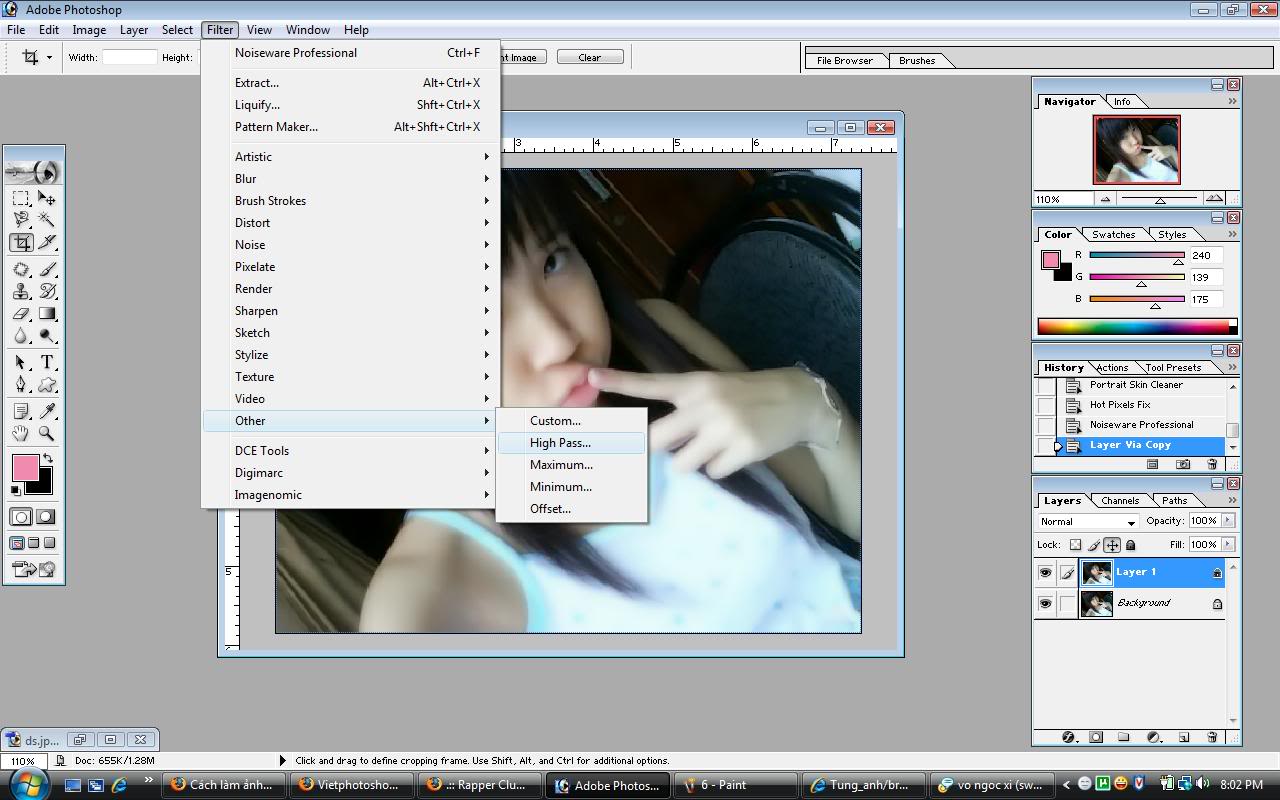This screenshot has height=800, width=1280.
Task: Click the Clear button in options bar
Action: [590, 57]
